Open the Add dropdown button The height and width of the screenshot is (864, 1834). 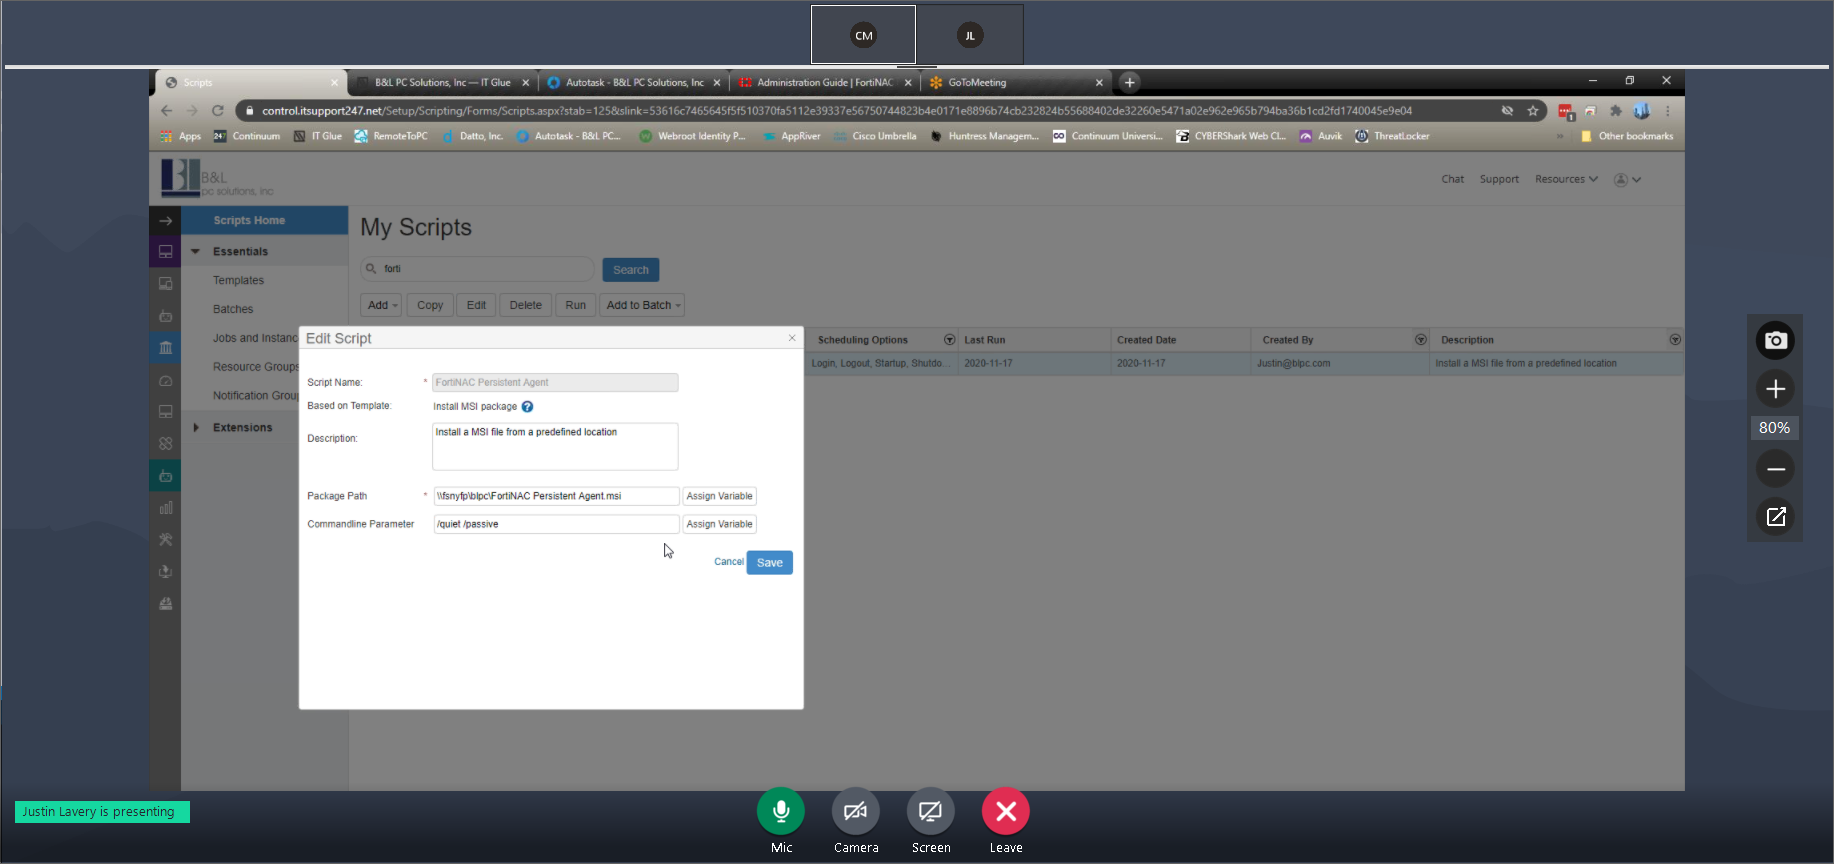(381, 305)
